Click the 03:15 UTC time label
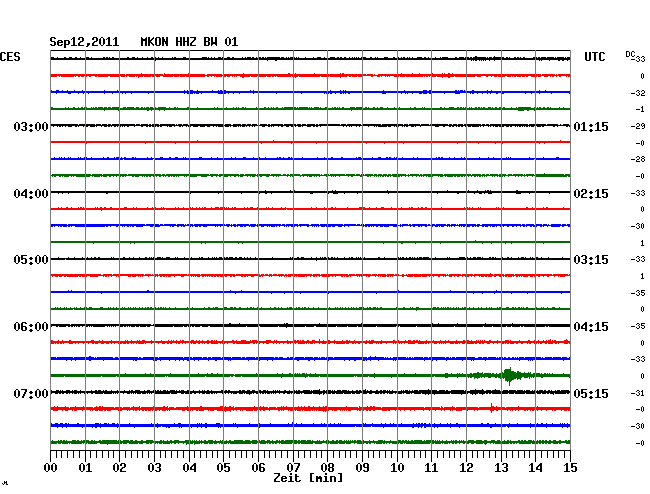The width and height of the screenshot is (650, 494). point(591,260)
